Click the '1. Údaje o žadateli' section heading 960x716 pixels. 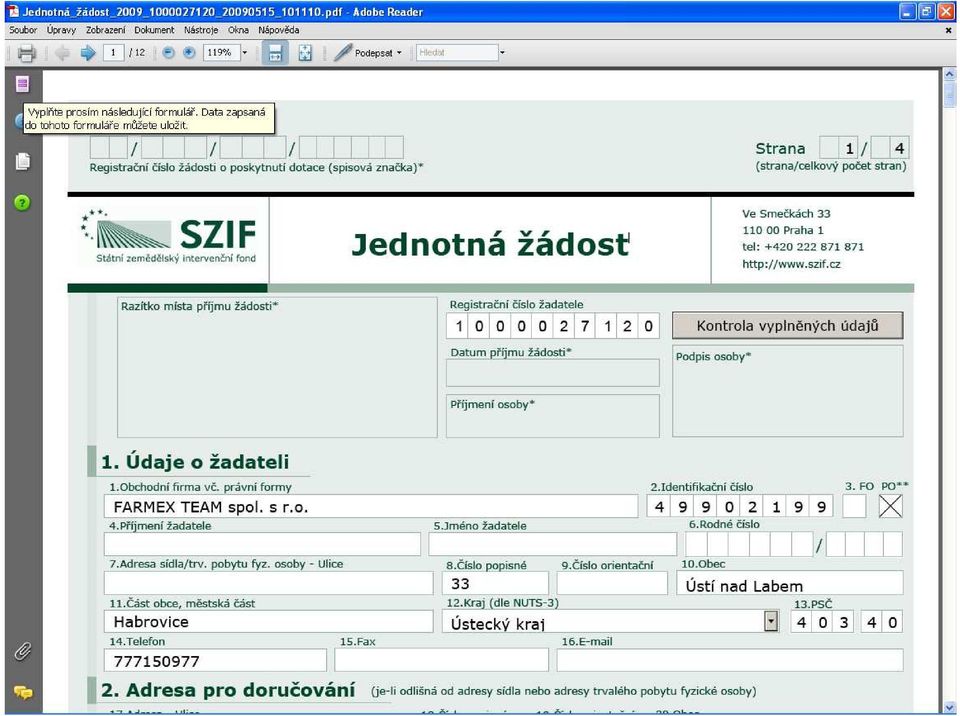coord(195,462)
